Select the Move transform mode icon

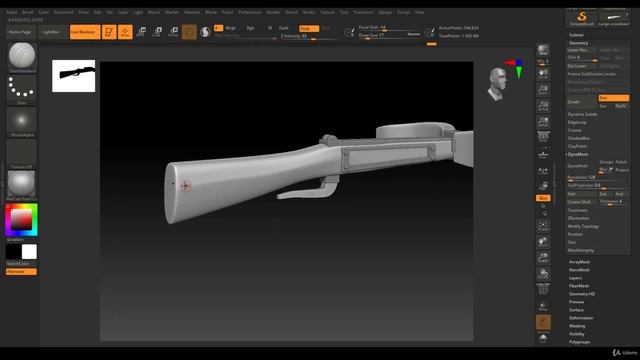142,32
